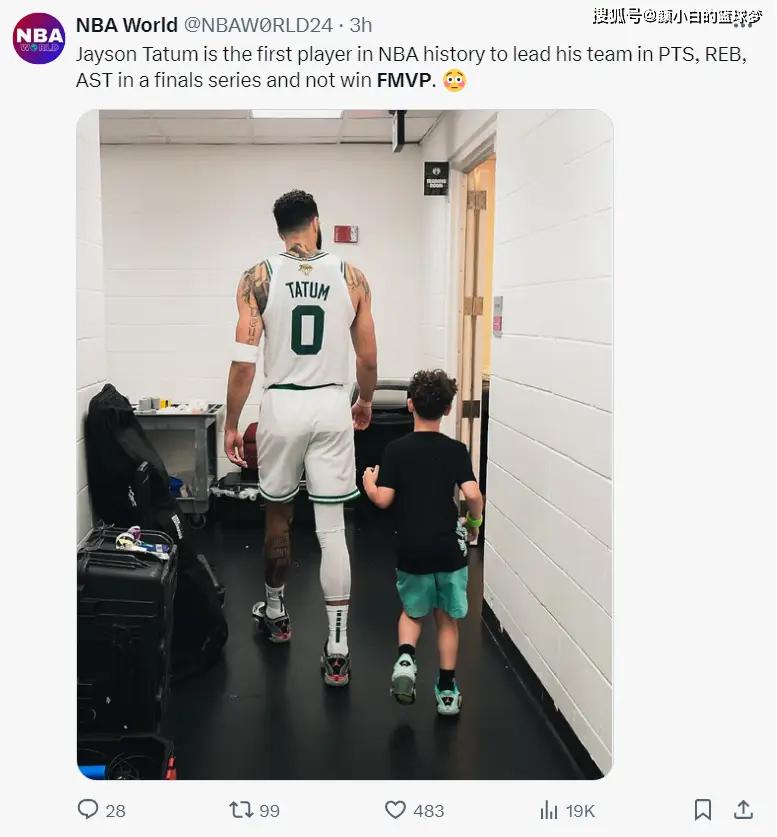Image resolution: width=777 pixels, height=837 pixels.
Task: Open the NBA World account name
Action: (x=127, y=25)
